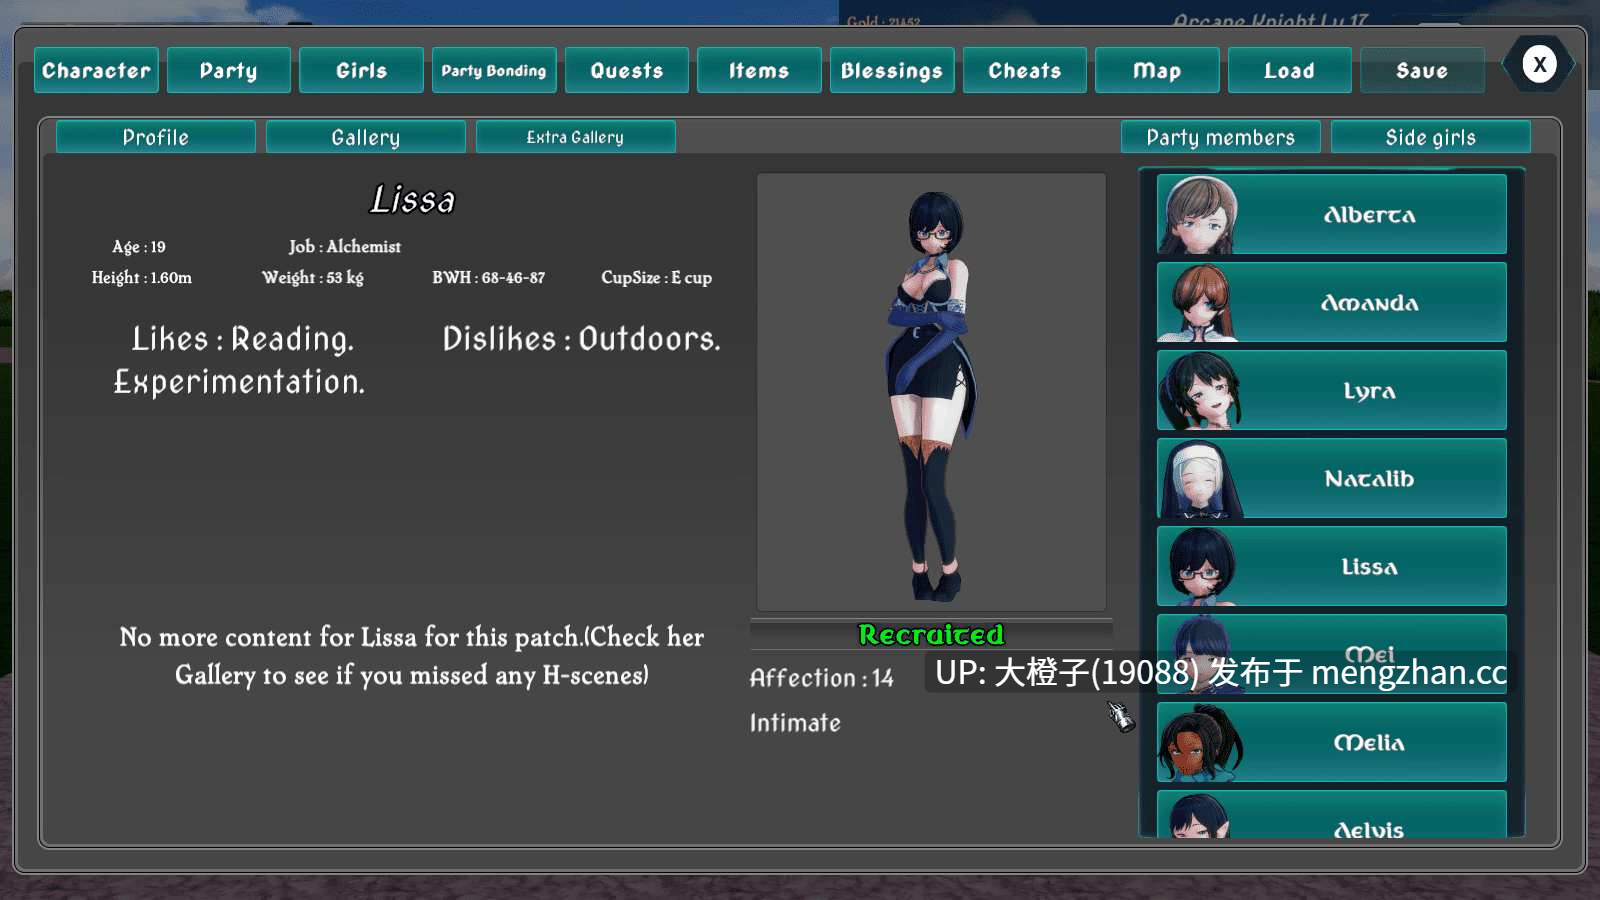Open the Items tab
The height and width of the screenshot is (900, 1600).
coord(759,70)
